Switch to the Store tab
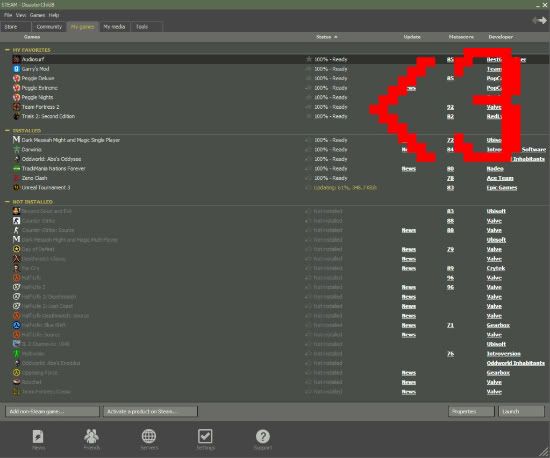Image resolution: width=550 pixels, height=458 pixels. pos(16,27)
